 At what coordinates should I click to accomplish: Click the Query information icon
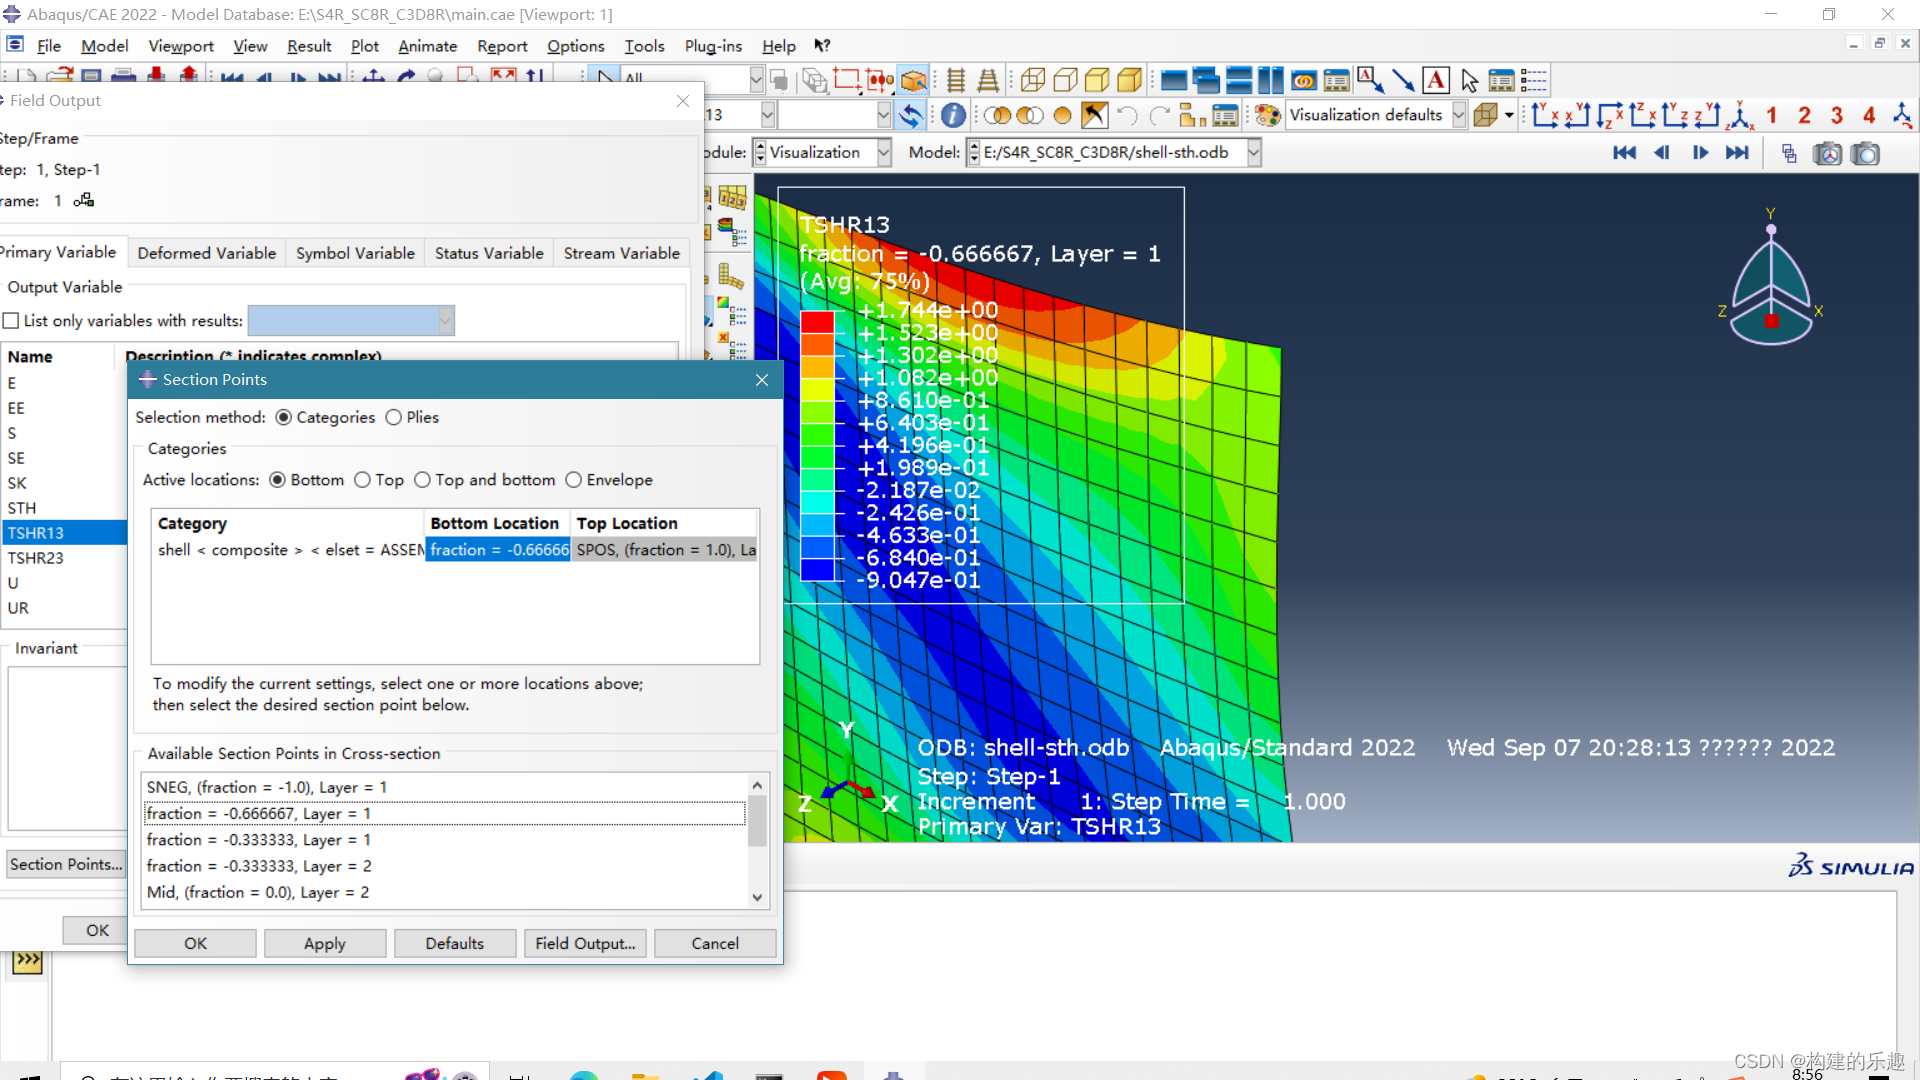pyautogui.click(x=953, y=115)
